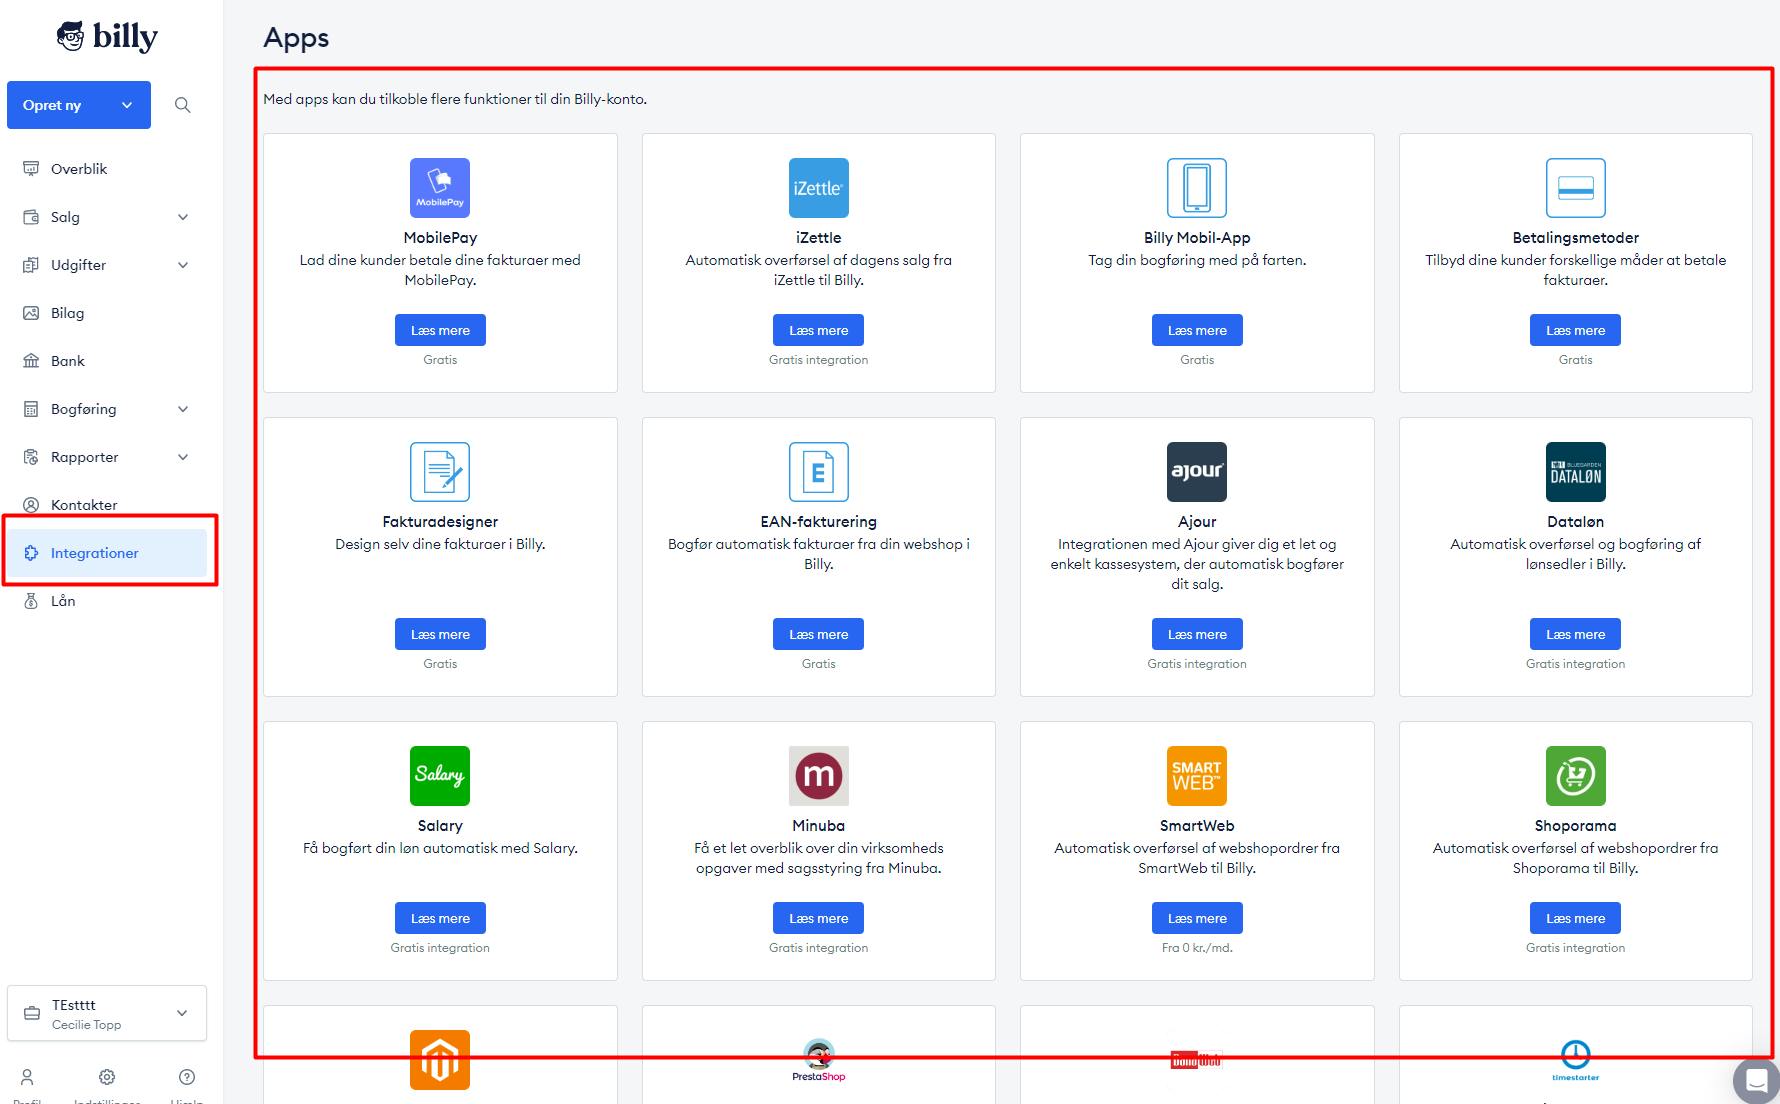Click the Fakturadesigner document icon
Viewport: 1780px width, 1104px height.
click(x=440, y=472)
